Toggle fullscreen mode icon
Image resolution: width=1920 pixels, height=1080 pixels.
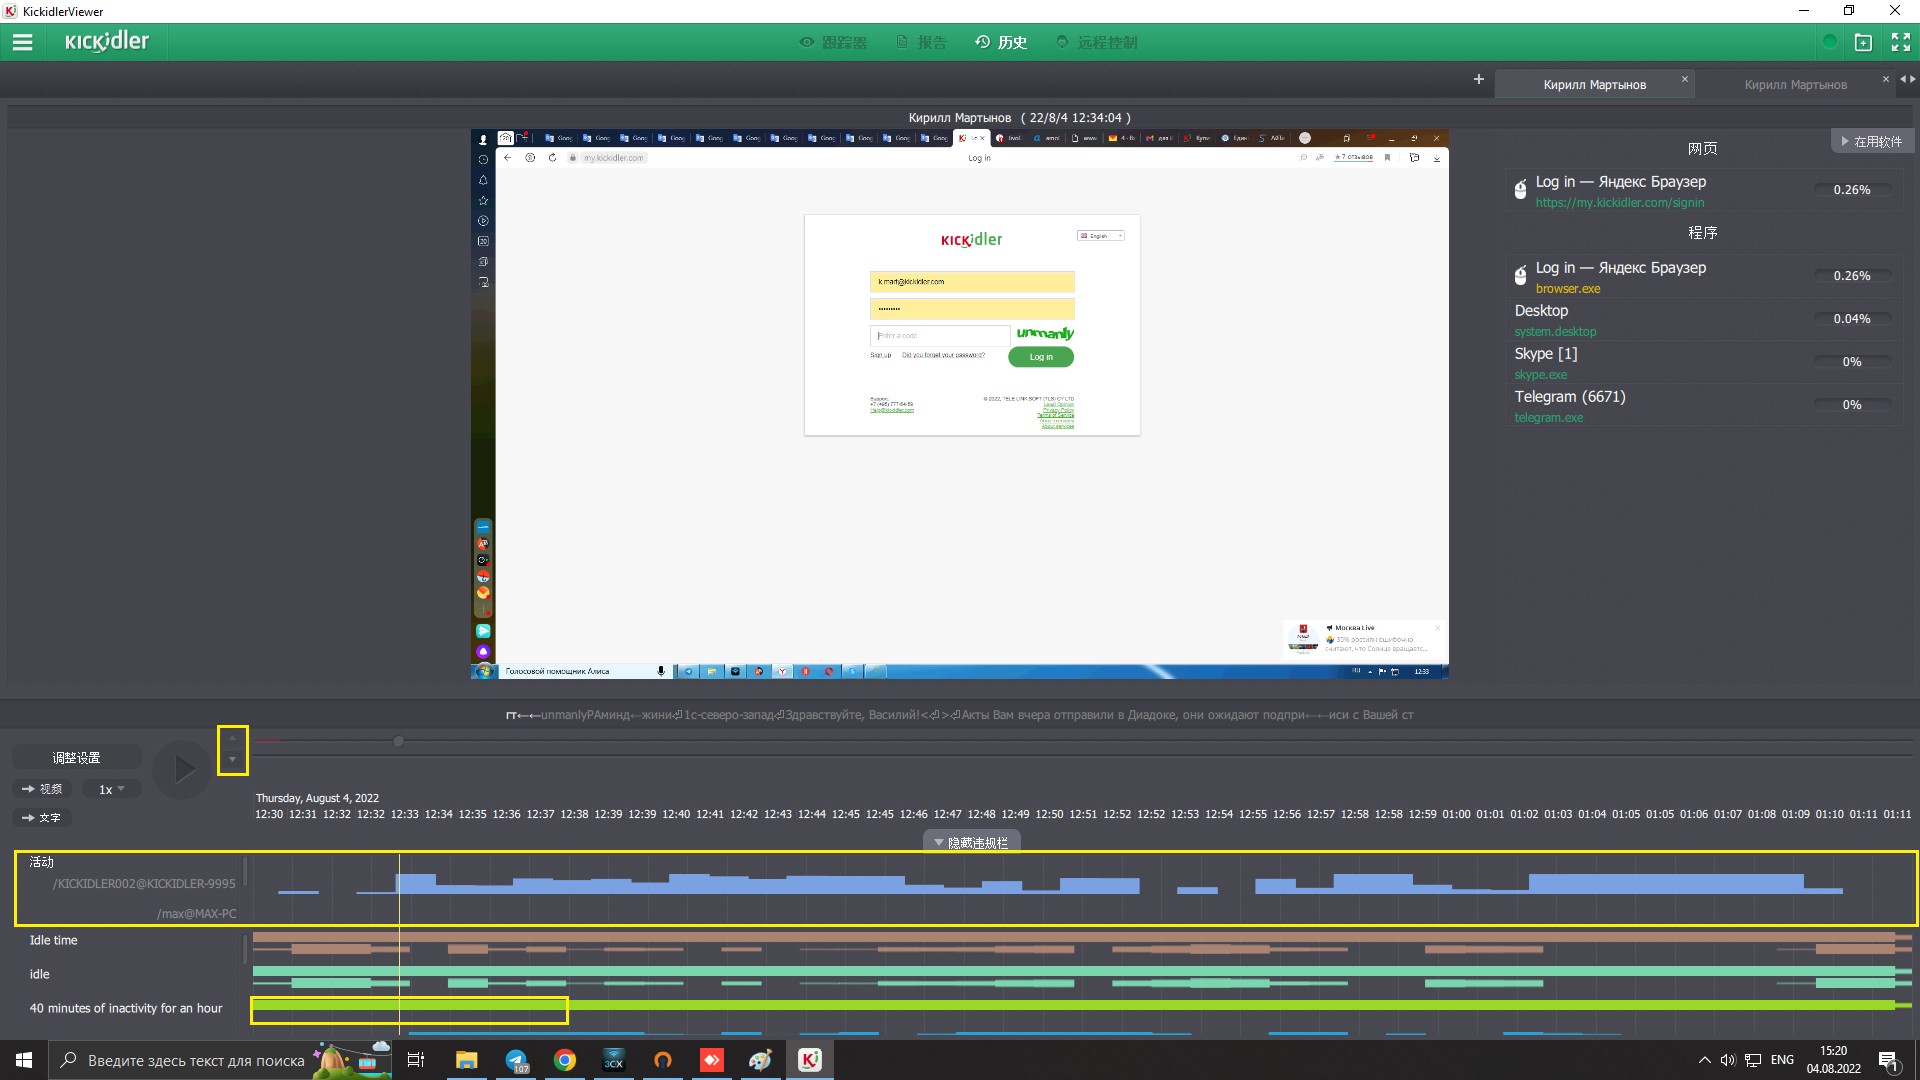coord(1900,42)
